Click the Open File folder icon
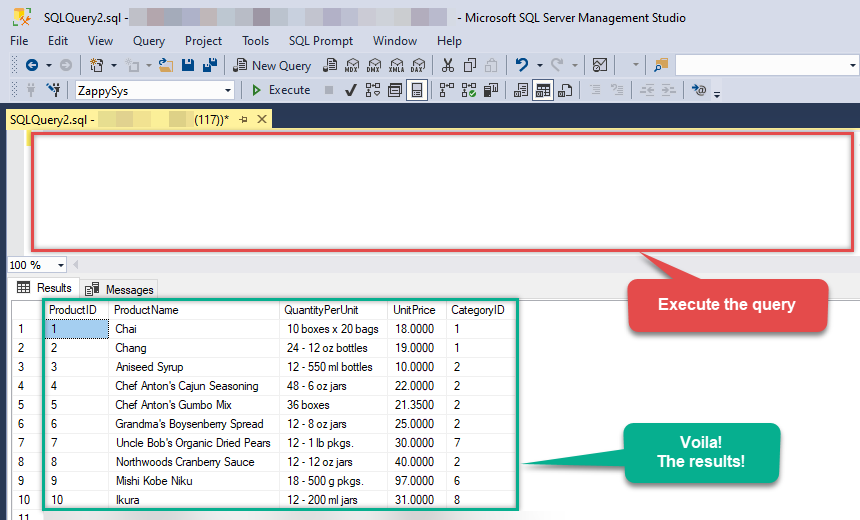This screenshot has height=520, width=860. pos(166,65)
